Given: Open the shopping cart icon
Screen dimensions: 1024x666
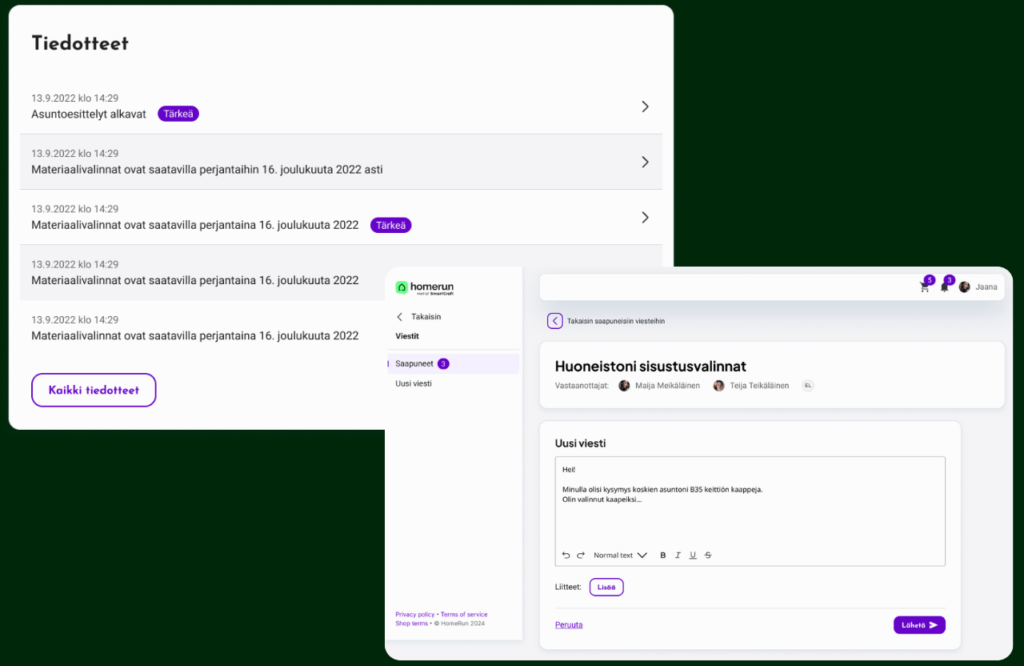Looking at the screenshot, I should 924,287.
